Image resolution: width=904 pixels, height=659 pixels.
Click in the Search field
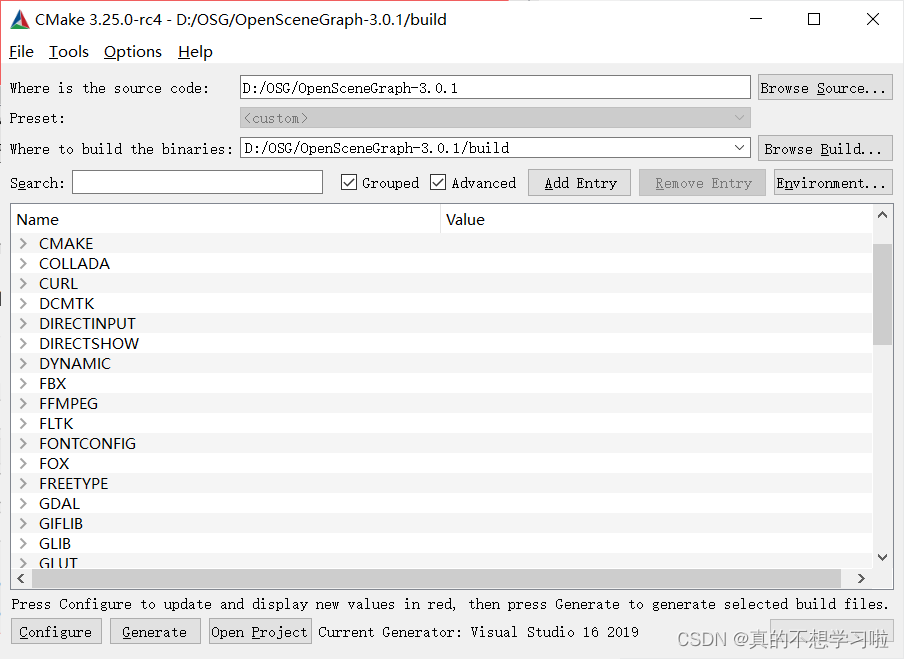pos(197,182)
